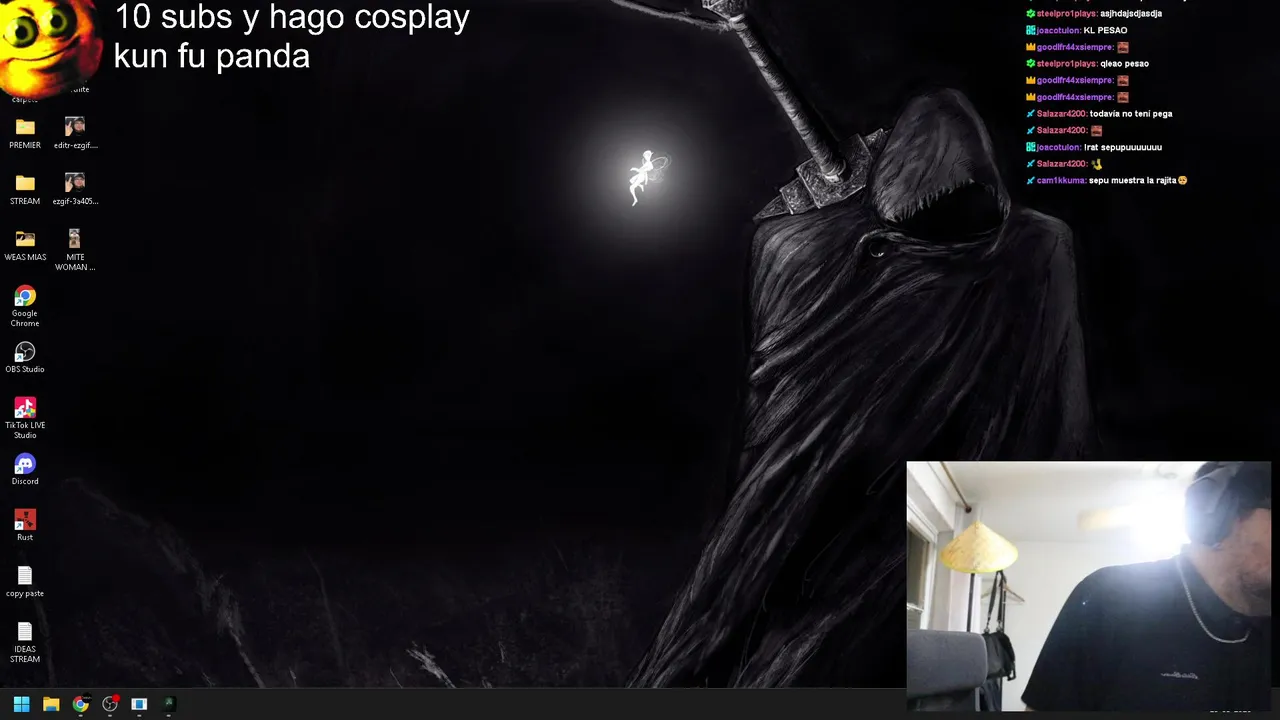Open the PREMIER folder on desktop
1280x720 pixels.
pyautogui.click(x=25, y=133)
